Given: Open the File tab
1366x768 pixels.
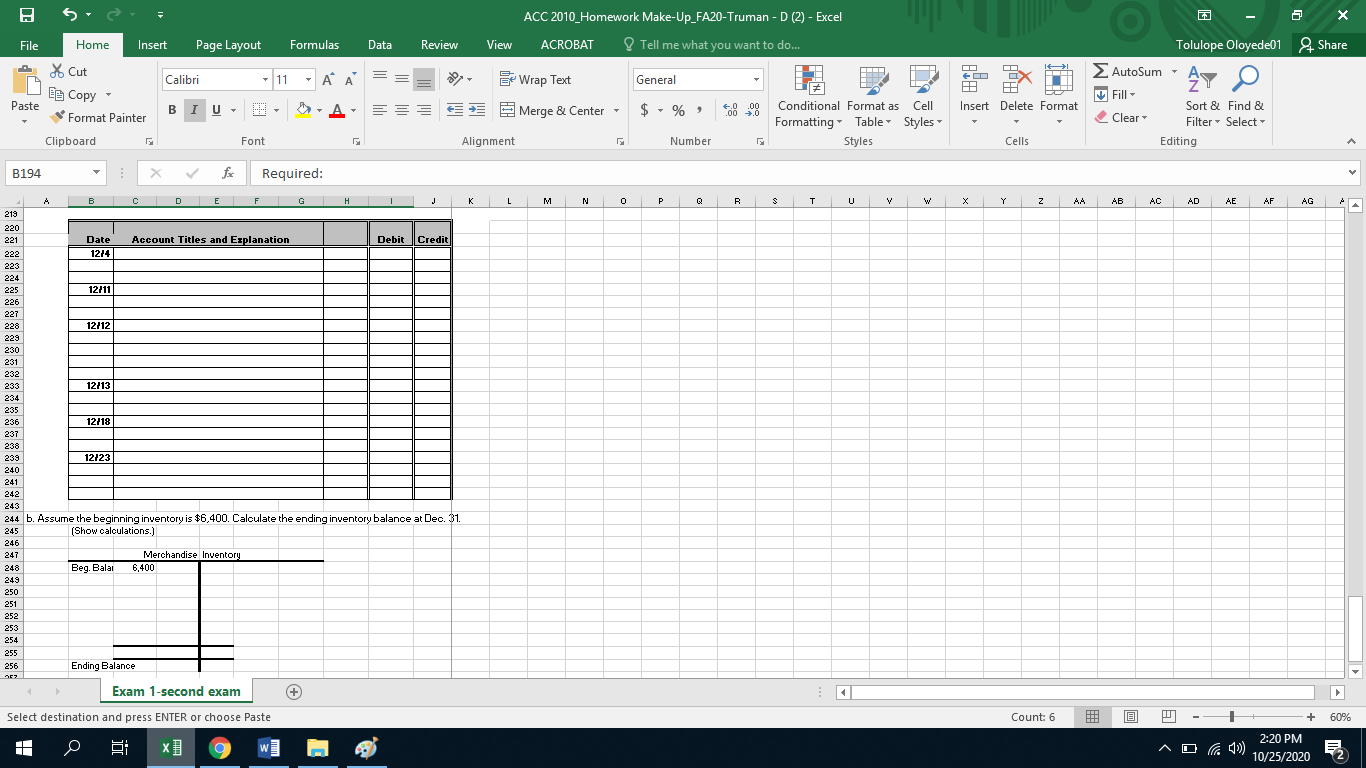Looking at the screenshot, I should tap(29, 44).
